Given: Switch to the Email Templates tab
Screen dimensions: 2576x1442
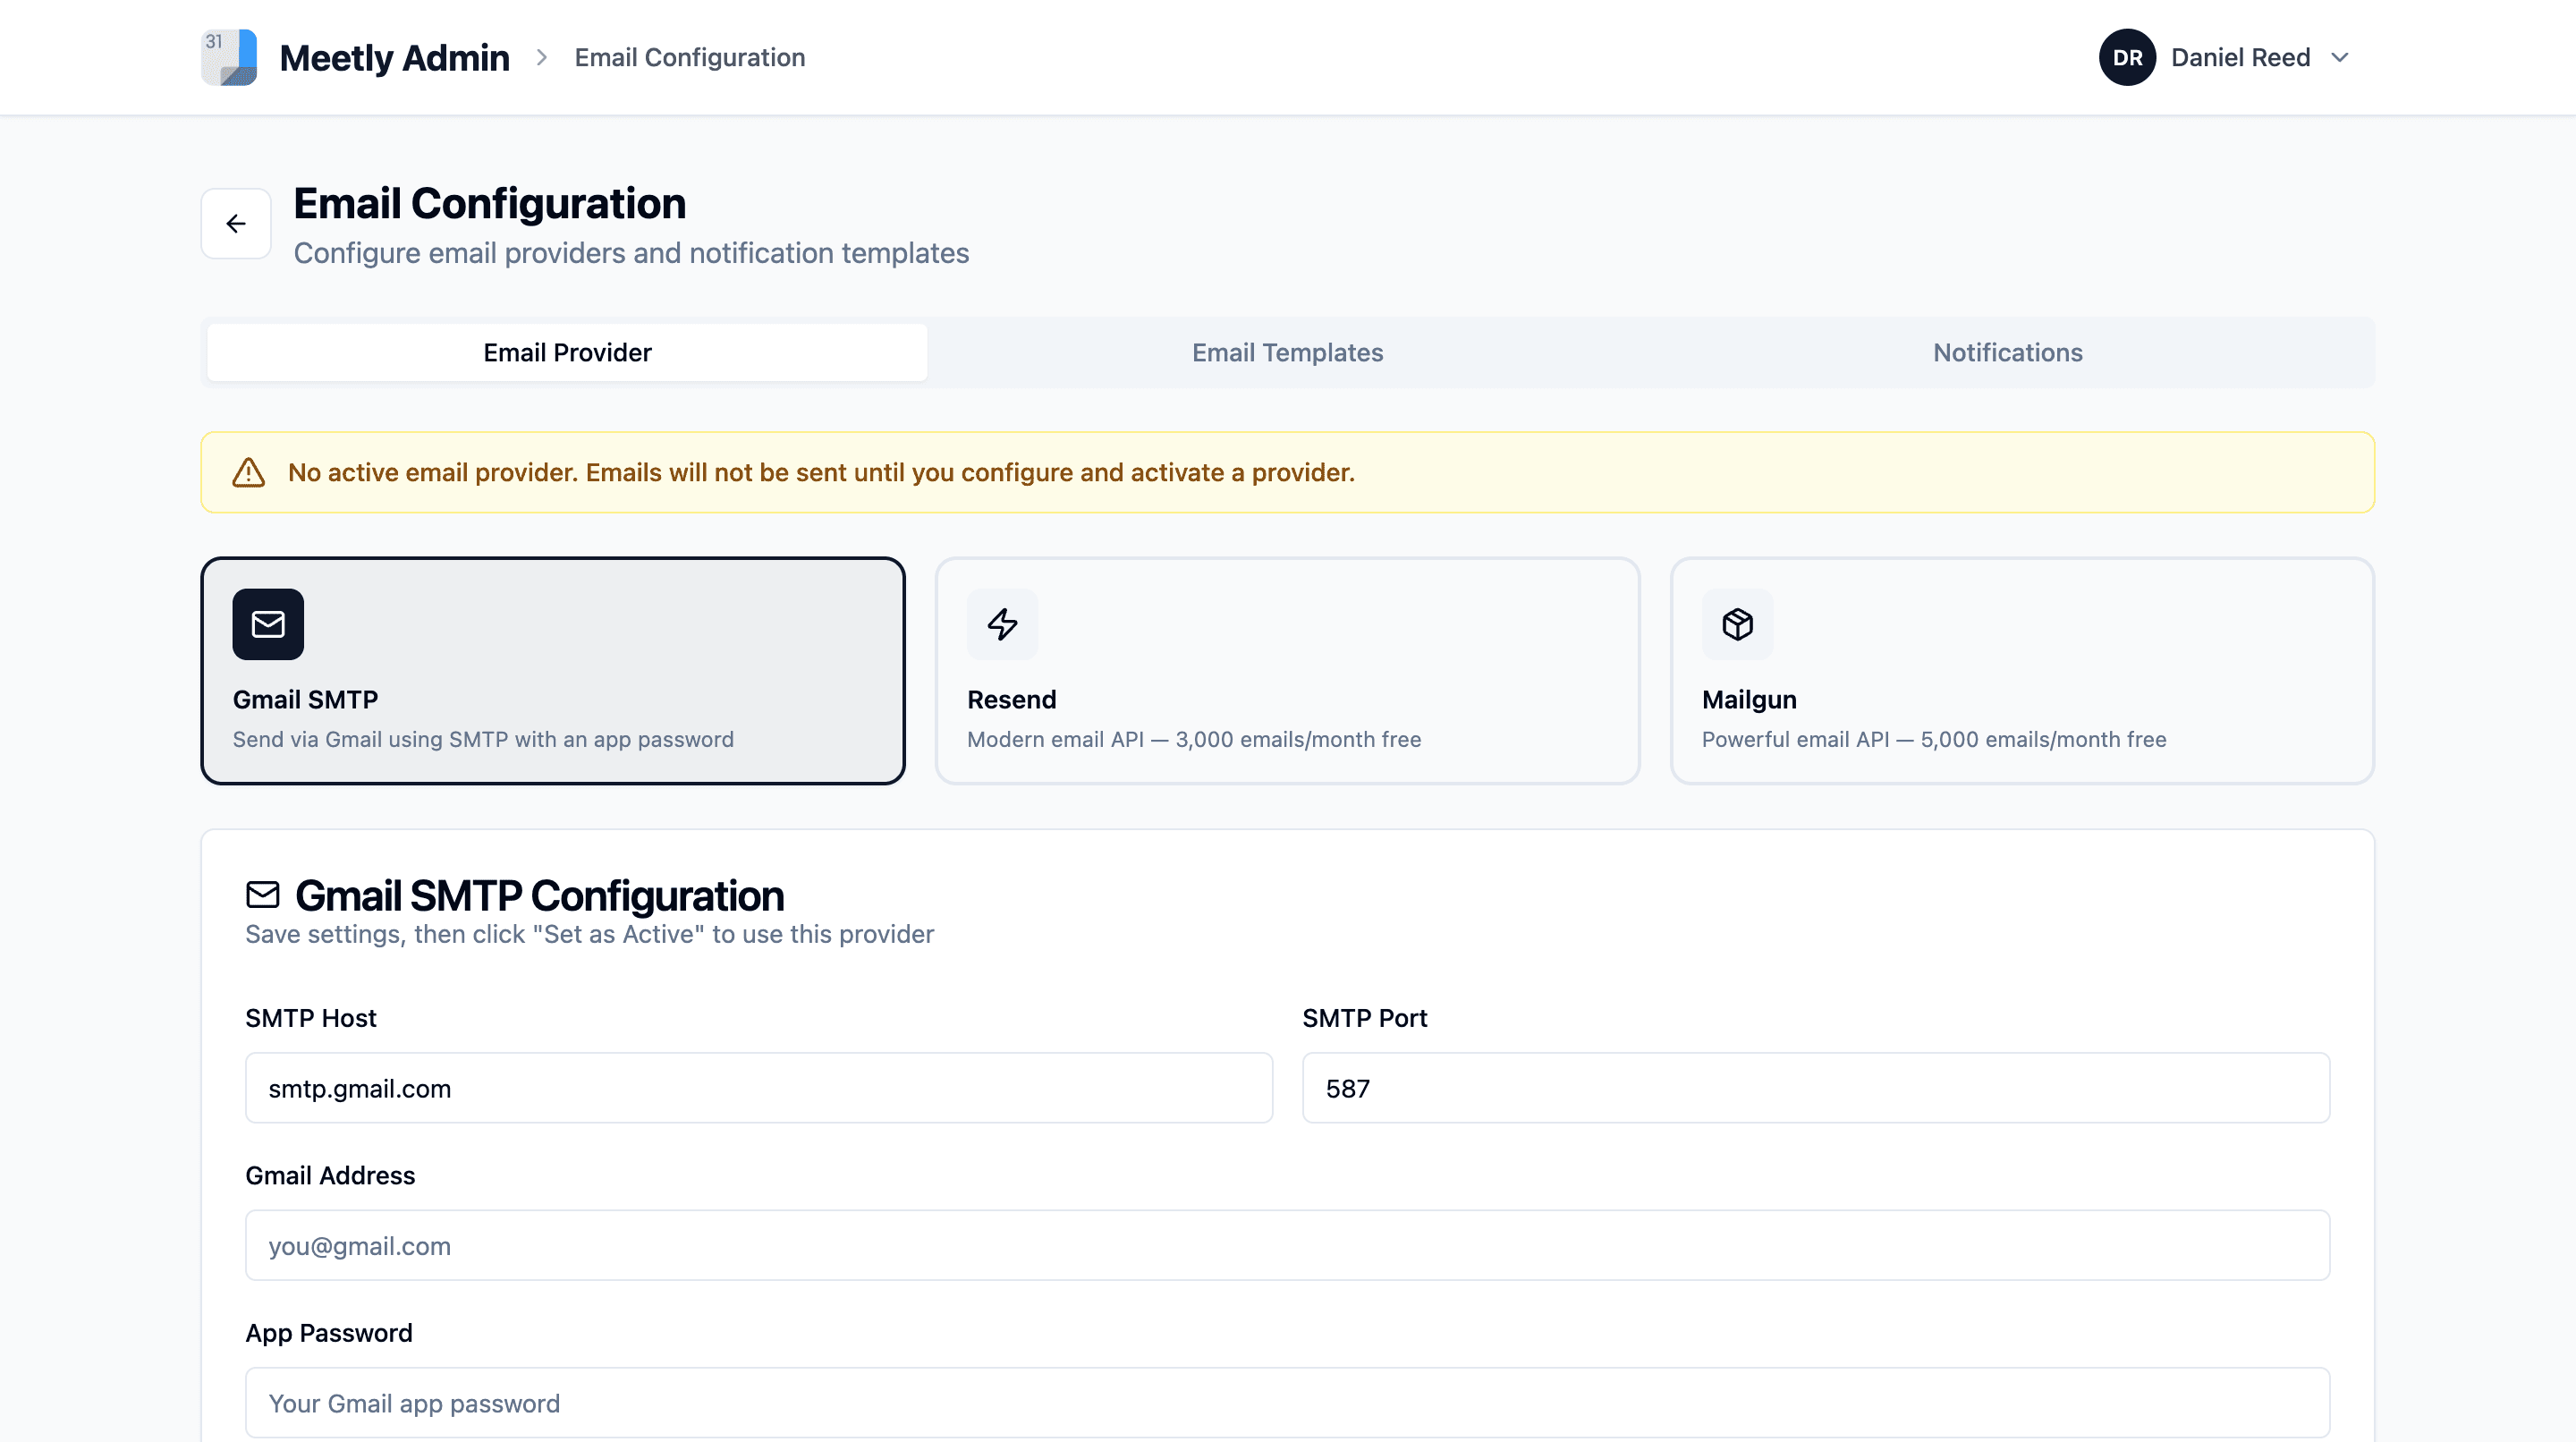Looking at the screenshot, I should pyautogui.click(x=1287, y=352).
